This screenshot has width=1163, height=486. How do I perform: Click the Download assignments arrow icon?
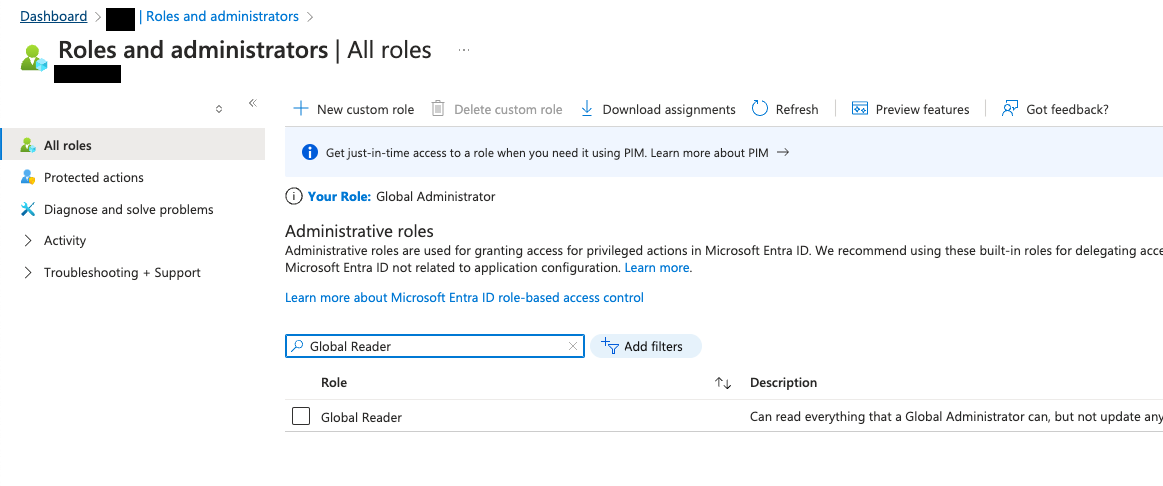[587, 109]
